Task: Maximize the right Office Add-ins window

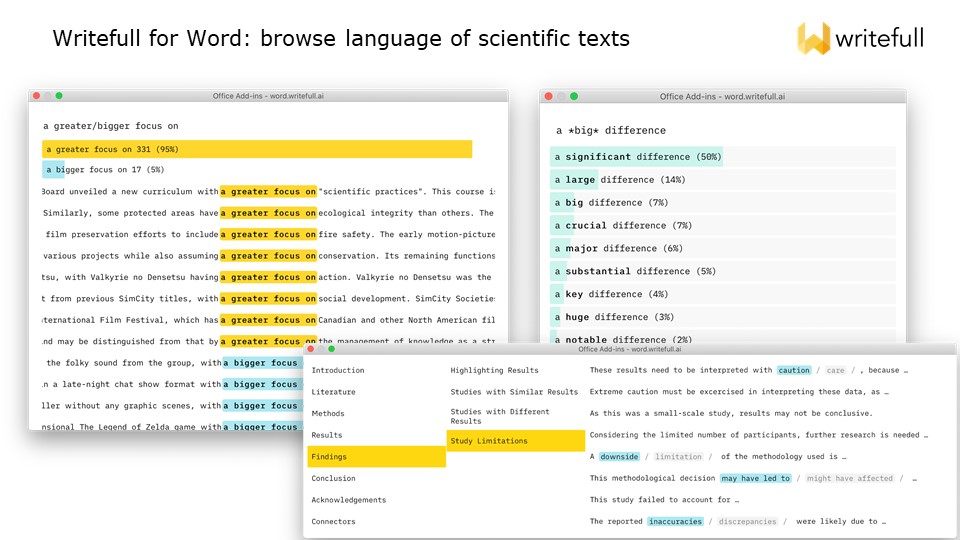Action: coord(574,96)
